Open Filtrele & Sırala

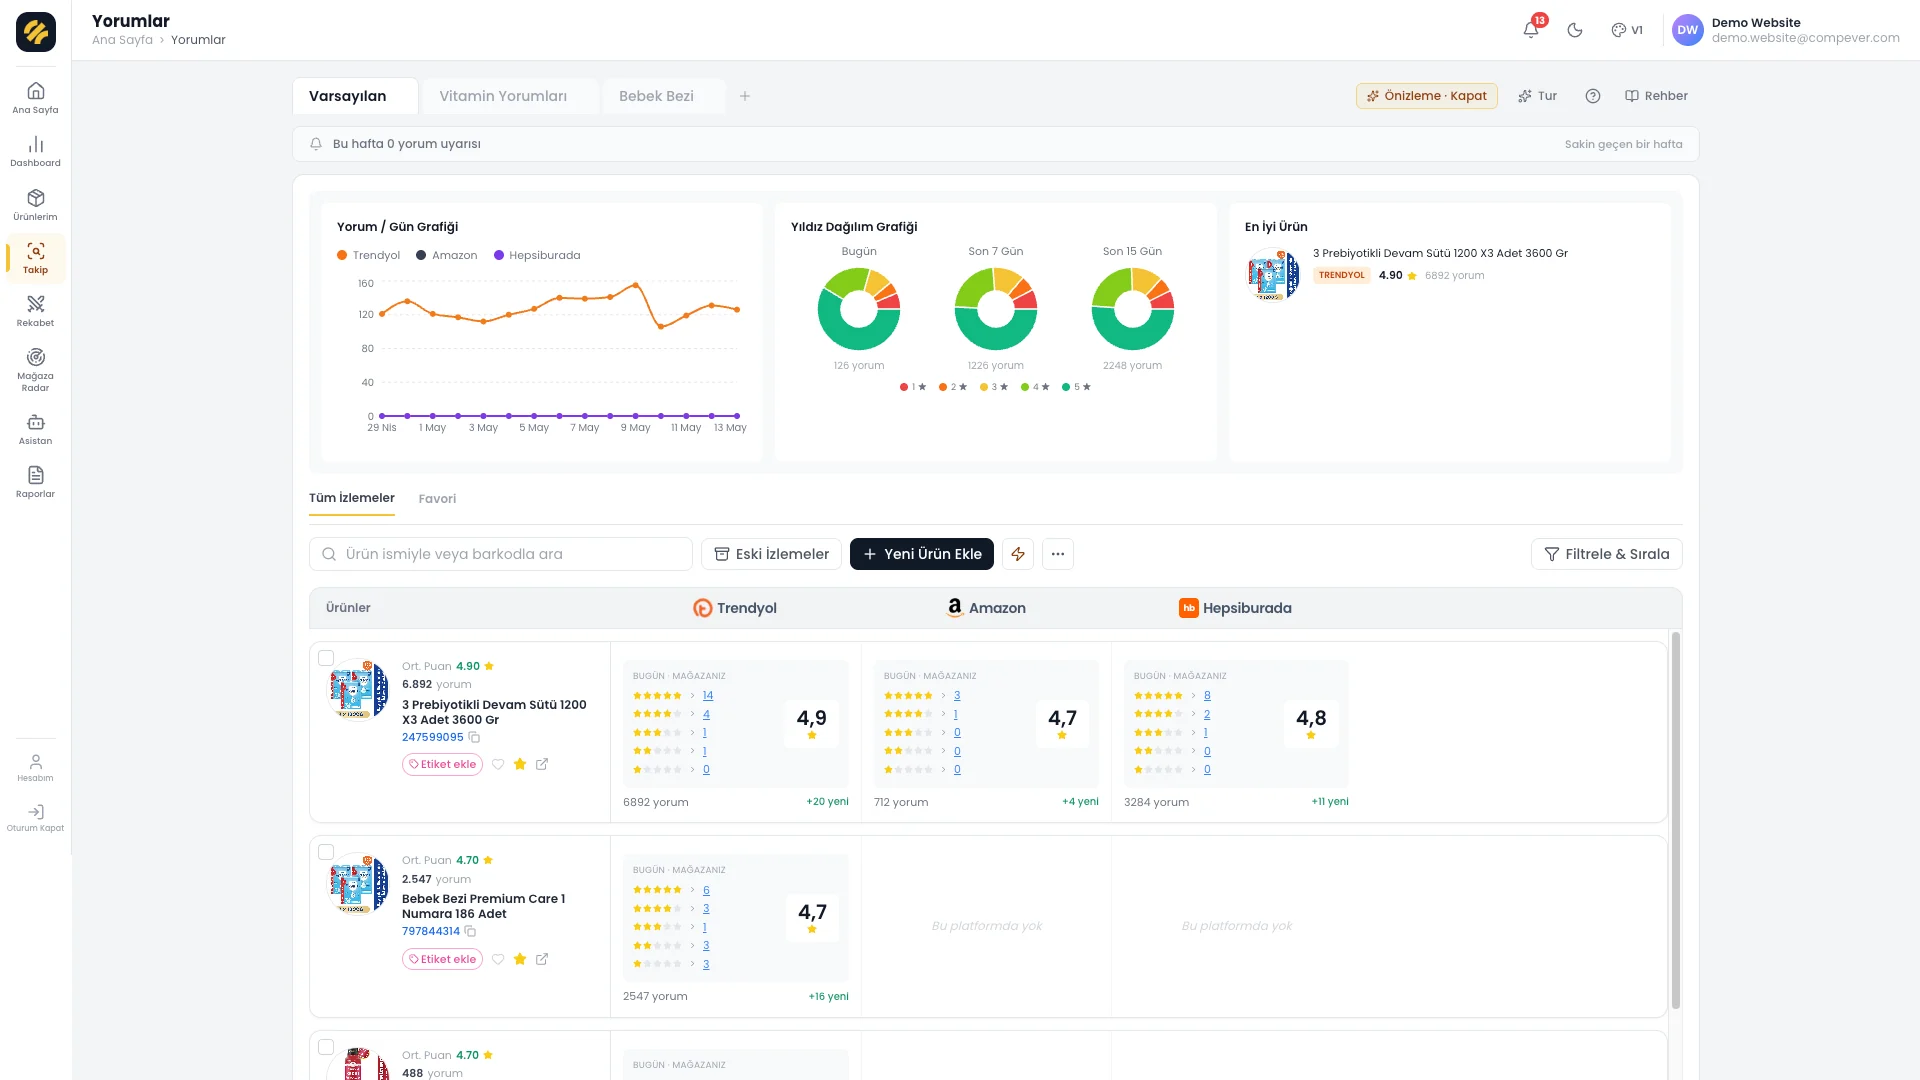(x=1607, y=554)
